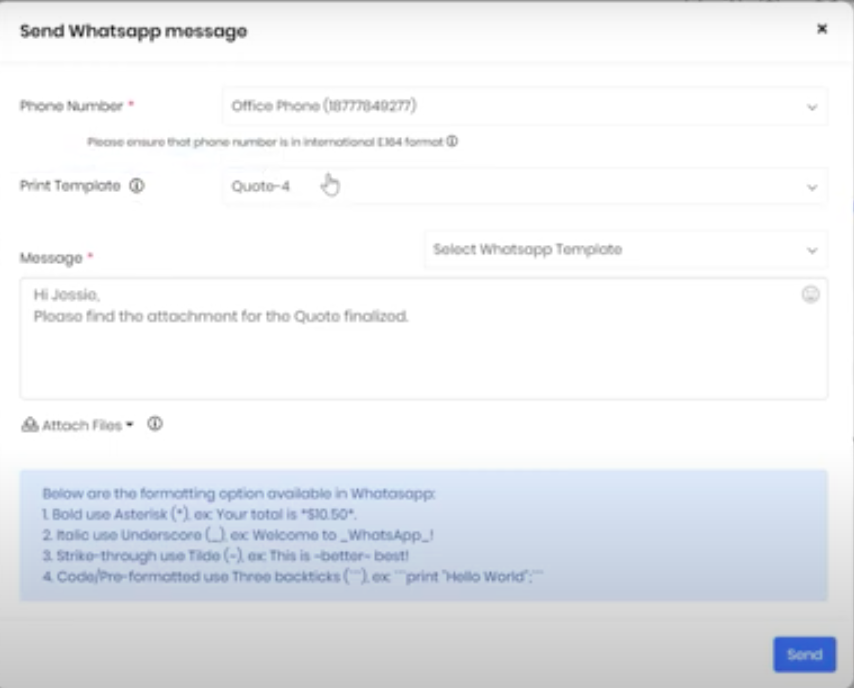Open the Print Template Quote-4 dropdown

tap(525, 186)
